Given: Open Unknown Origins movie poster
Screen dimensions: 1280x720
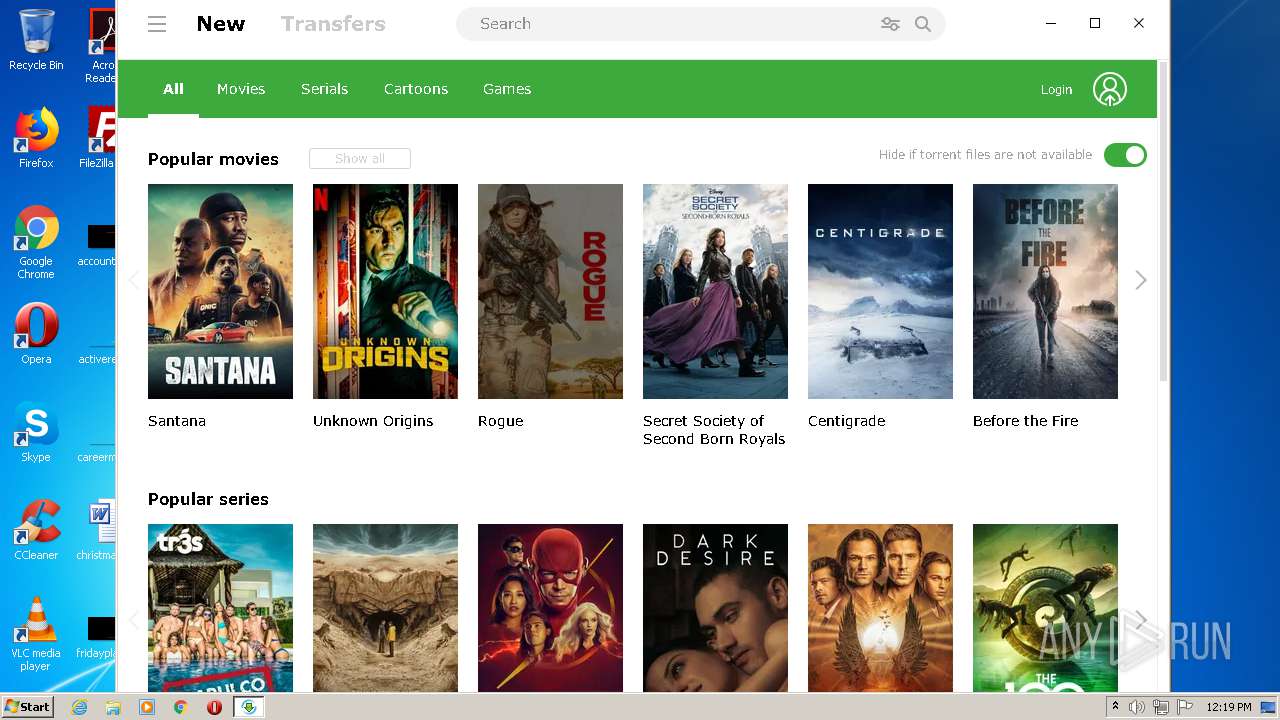Looking at the screenshot, I should click(x=385, y=291).
